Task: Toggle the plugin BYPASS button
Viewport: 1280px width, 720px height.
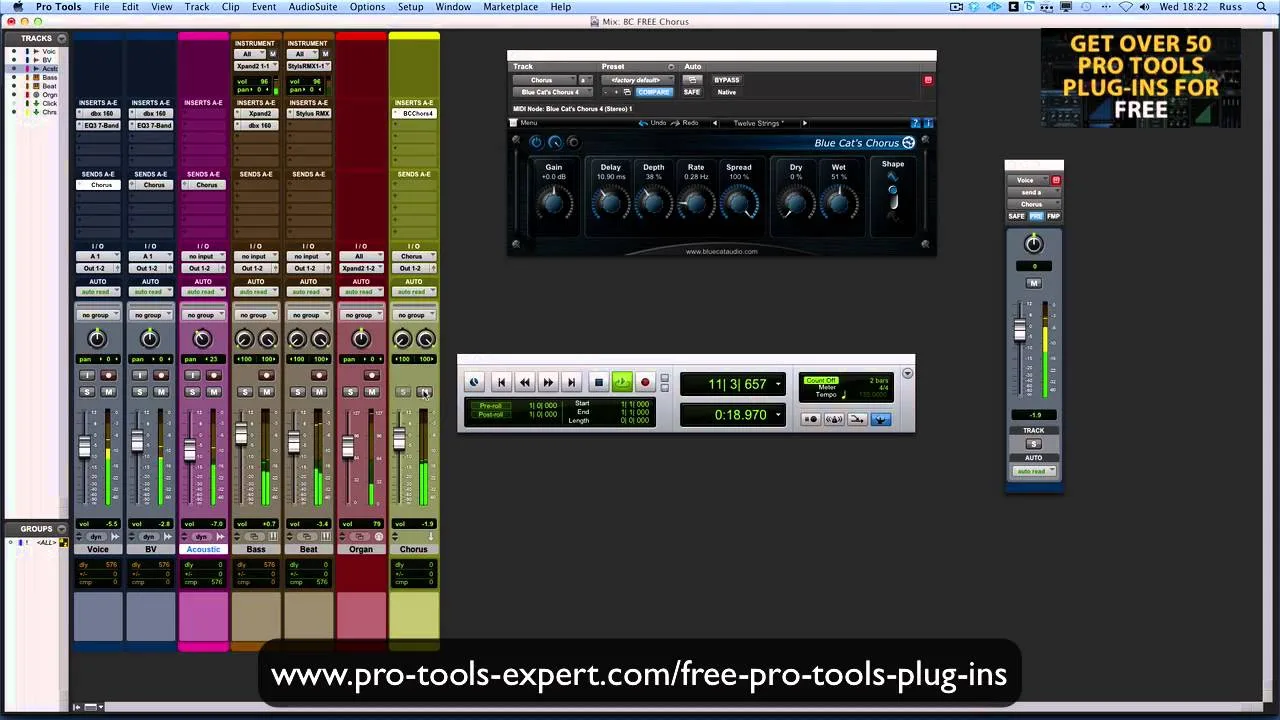Action: tap(727, 80)
